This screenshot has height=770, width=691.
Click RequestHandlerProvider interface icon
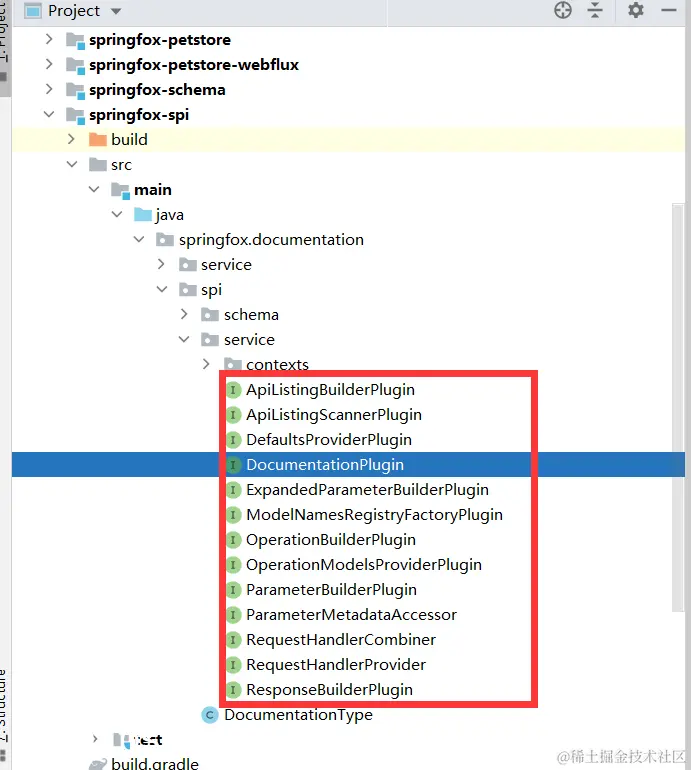233,665
